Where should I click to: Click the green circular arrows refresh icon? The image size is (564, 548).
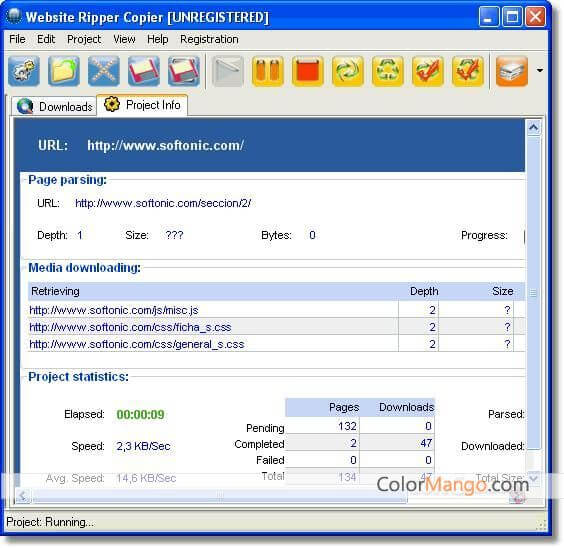(x=348, y=71)
